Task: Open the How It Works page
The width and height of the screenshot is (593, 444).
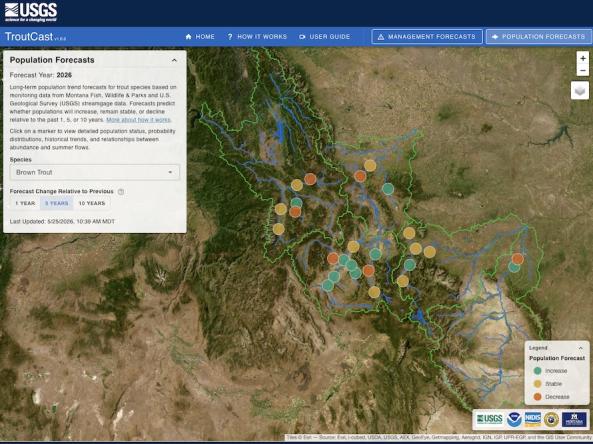Action: click(x=257, y=37)
